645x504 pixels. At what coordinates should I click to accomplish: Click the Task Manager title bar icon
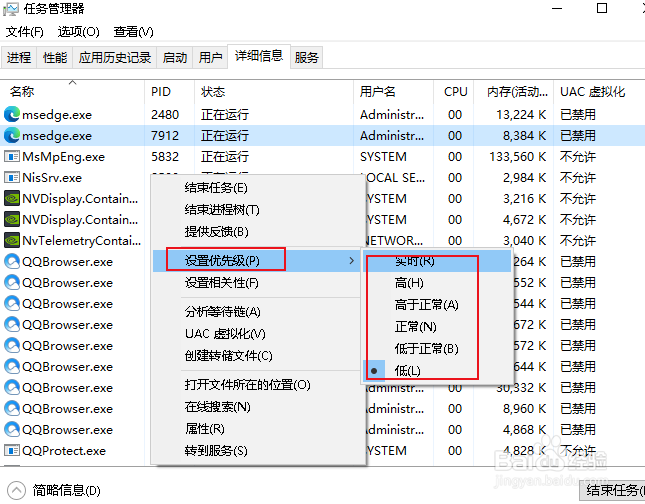click(x=10, y=9)
